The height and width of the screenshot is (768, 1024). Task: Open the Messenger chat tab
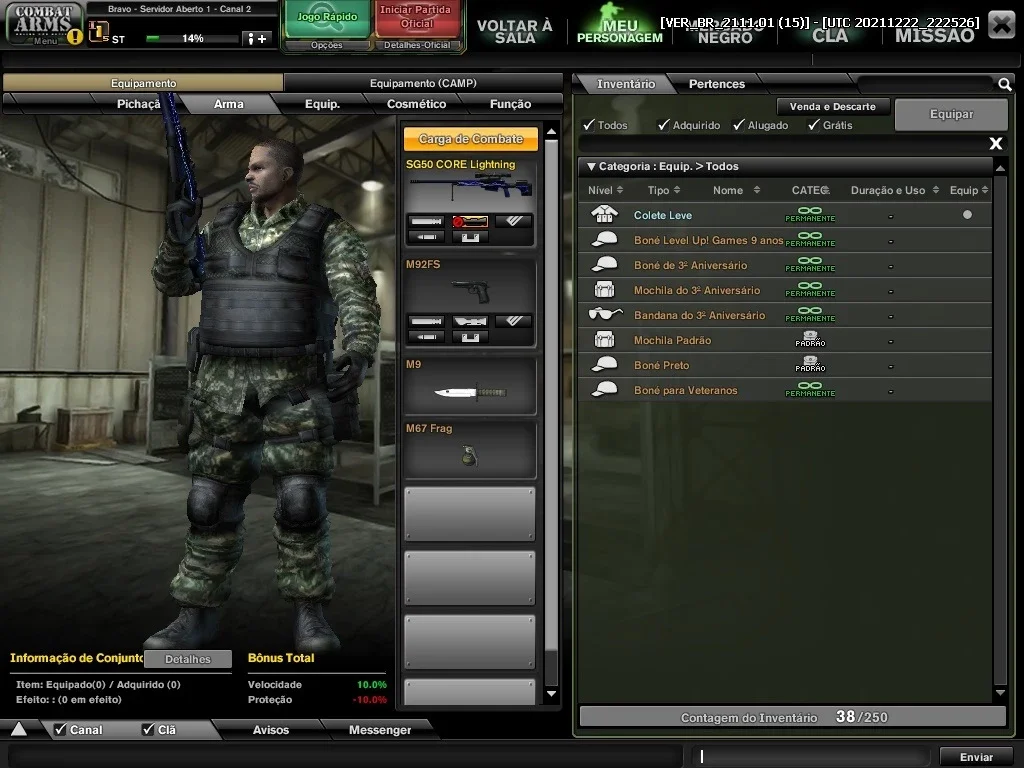click(379, 729)
